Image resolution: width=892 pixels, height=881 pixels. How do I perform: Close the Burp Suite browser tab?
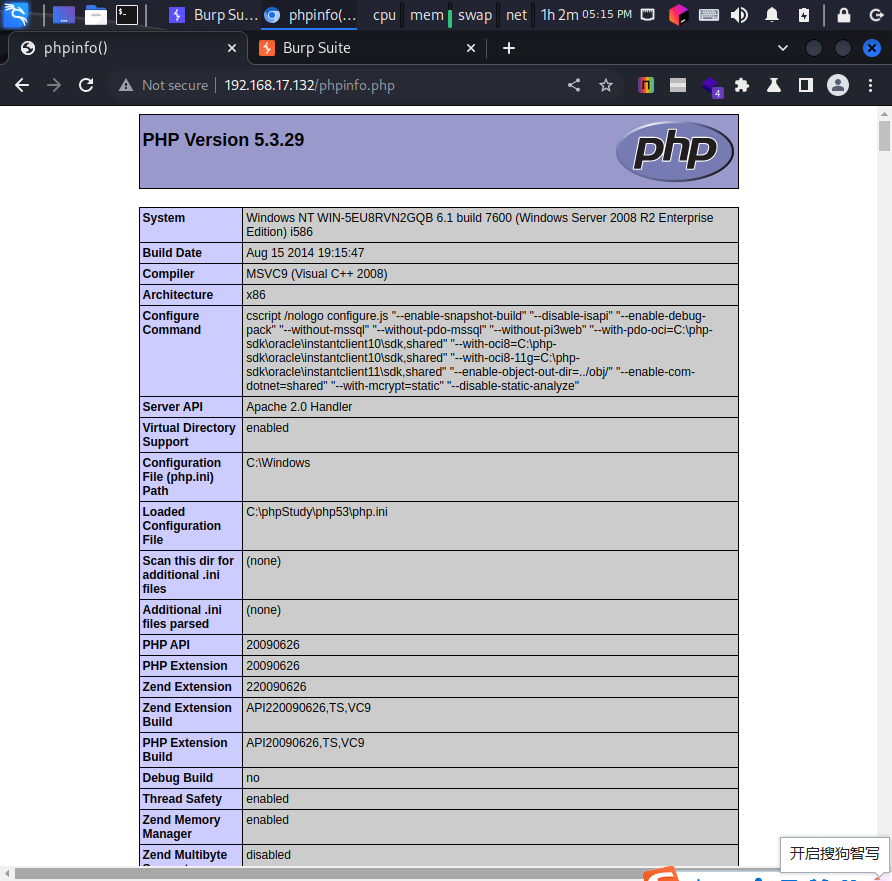pos(470,48)
